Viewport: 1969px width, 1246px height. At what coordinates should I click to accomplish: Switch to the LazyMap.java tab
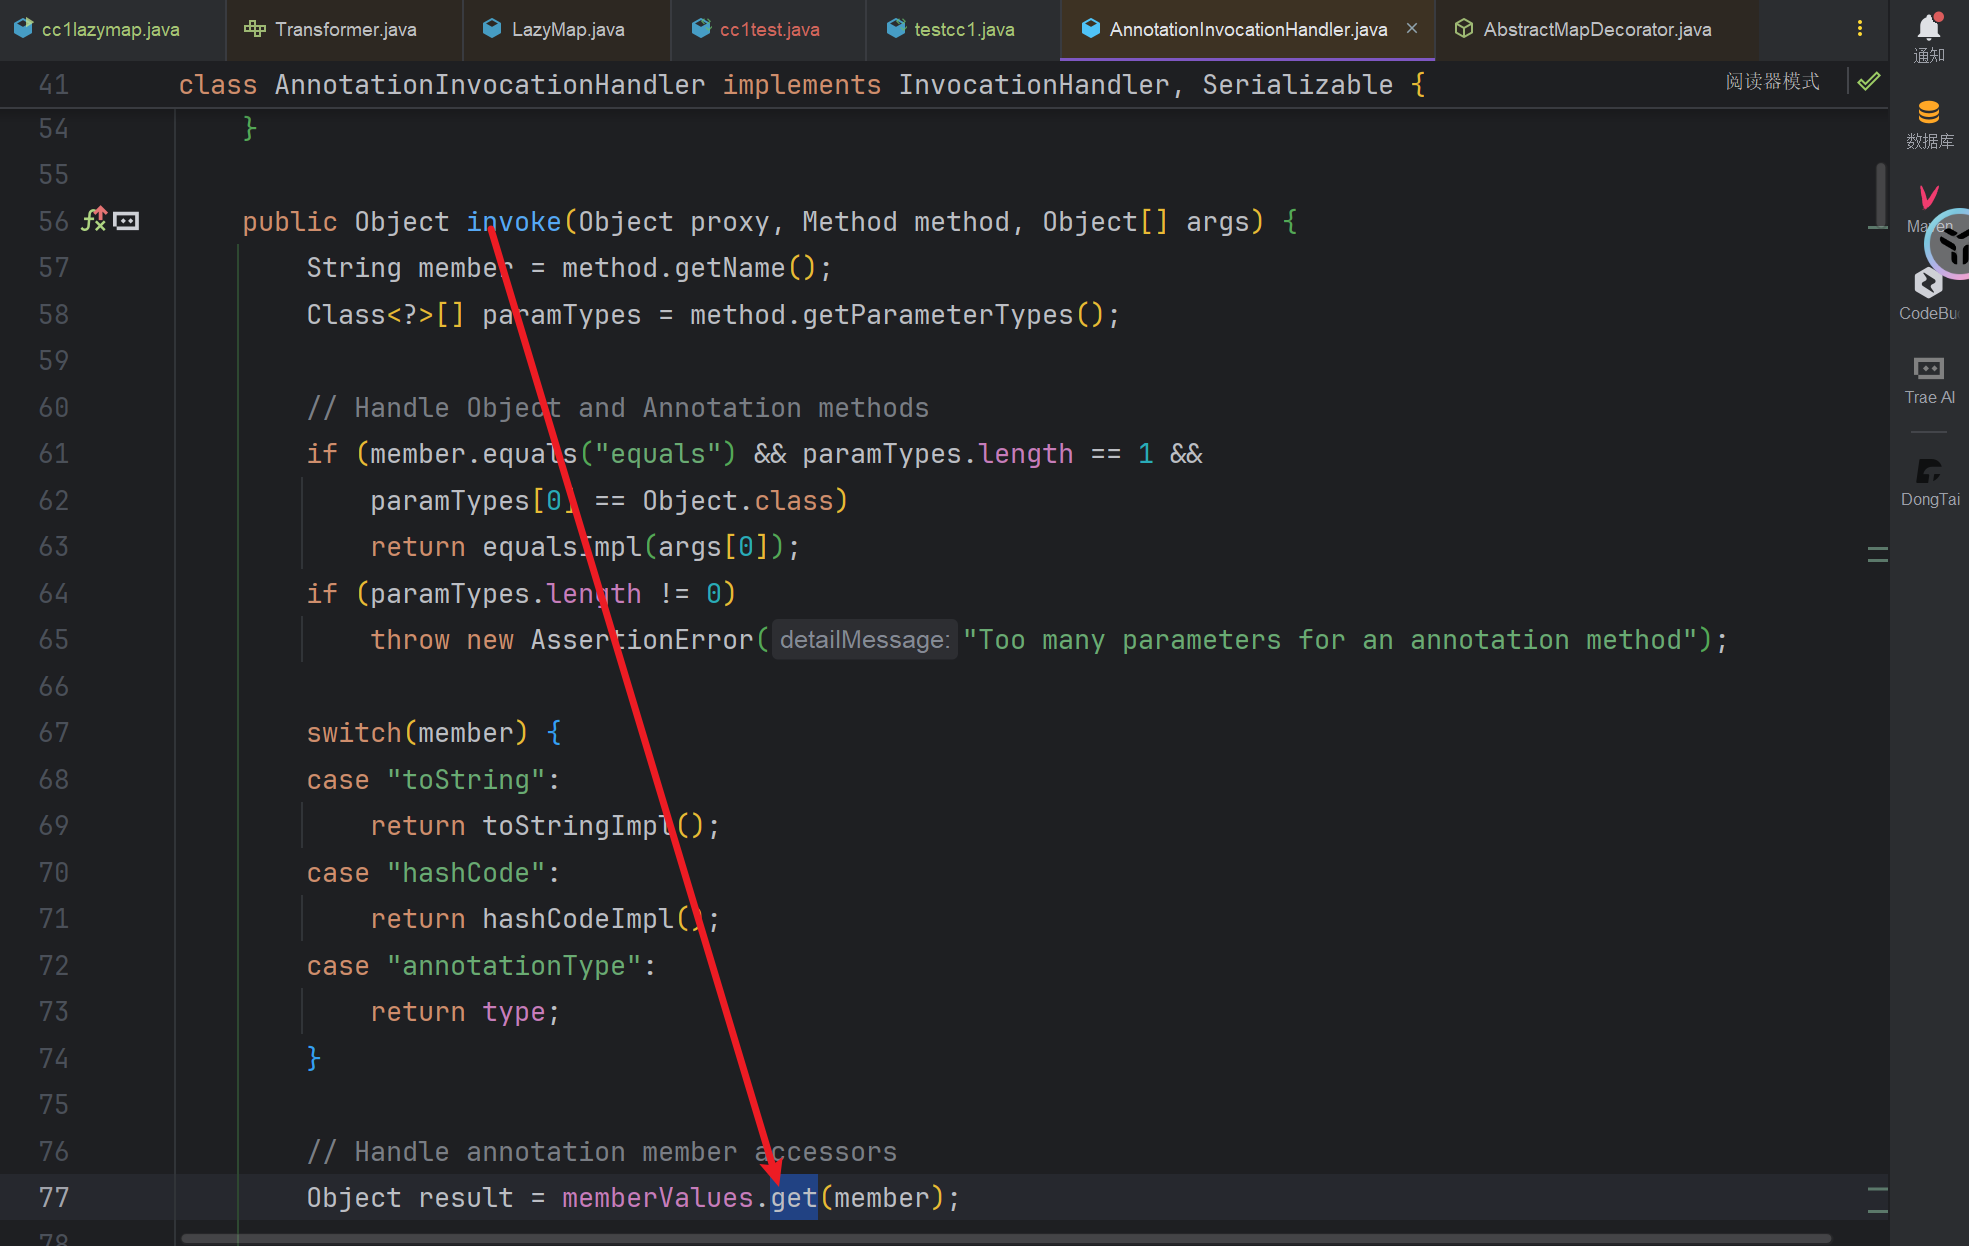[567, 29]
